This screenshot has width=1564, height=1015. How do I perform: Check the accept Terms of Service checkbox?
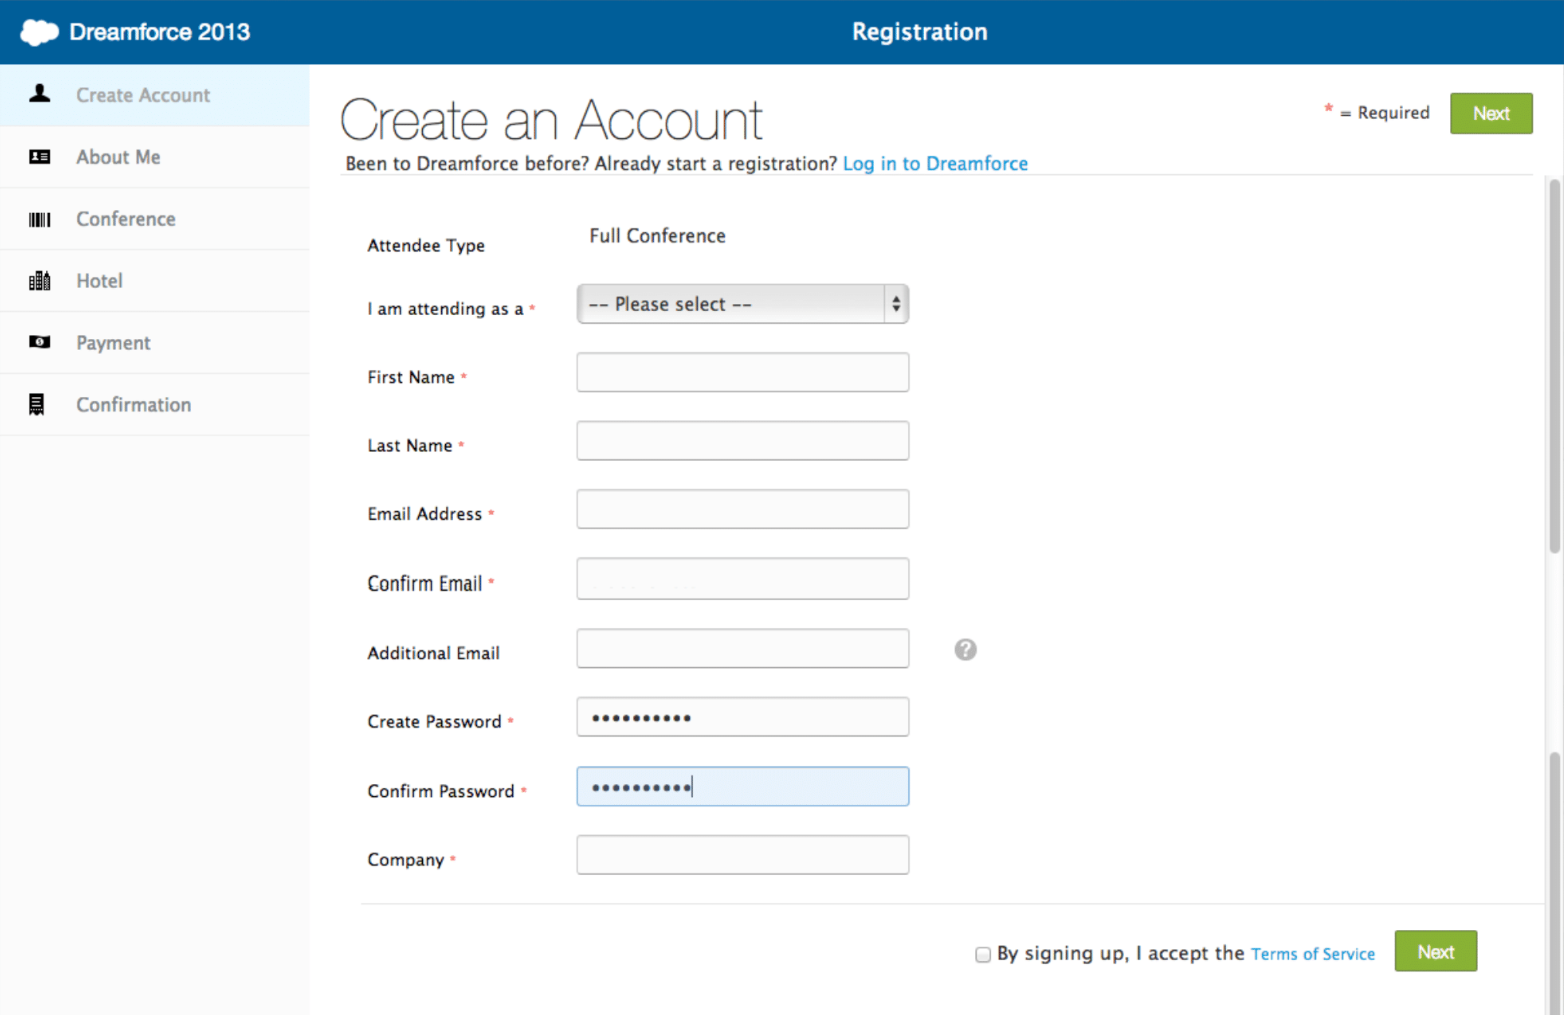click(x=983, y=955)
